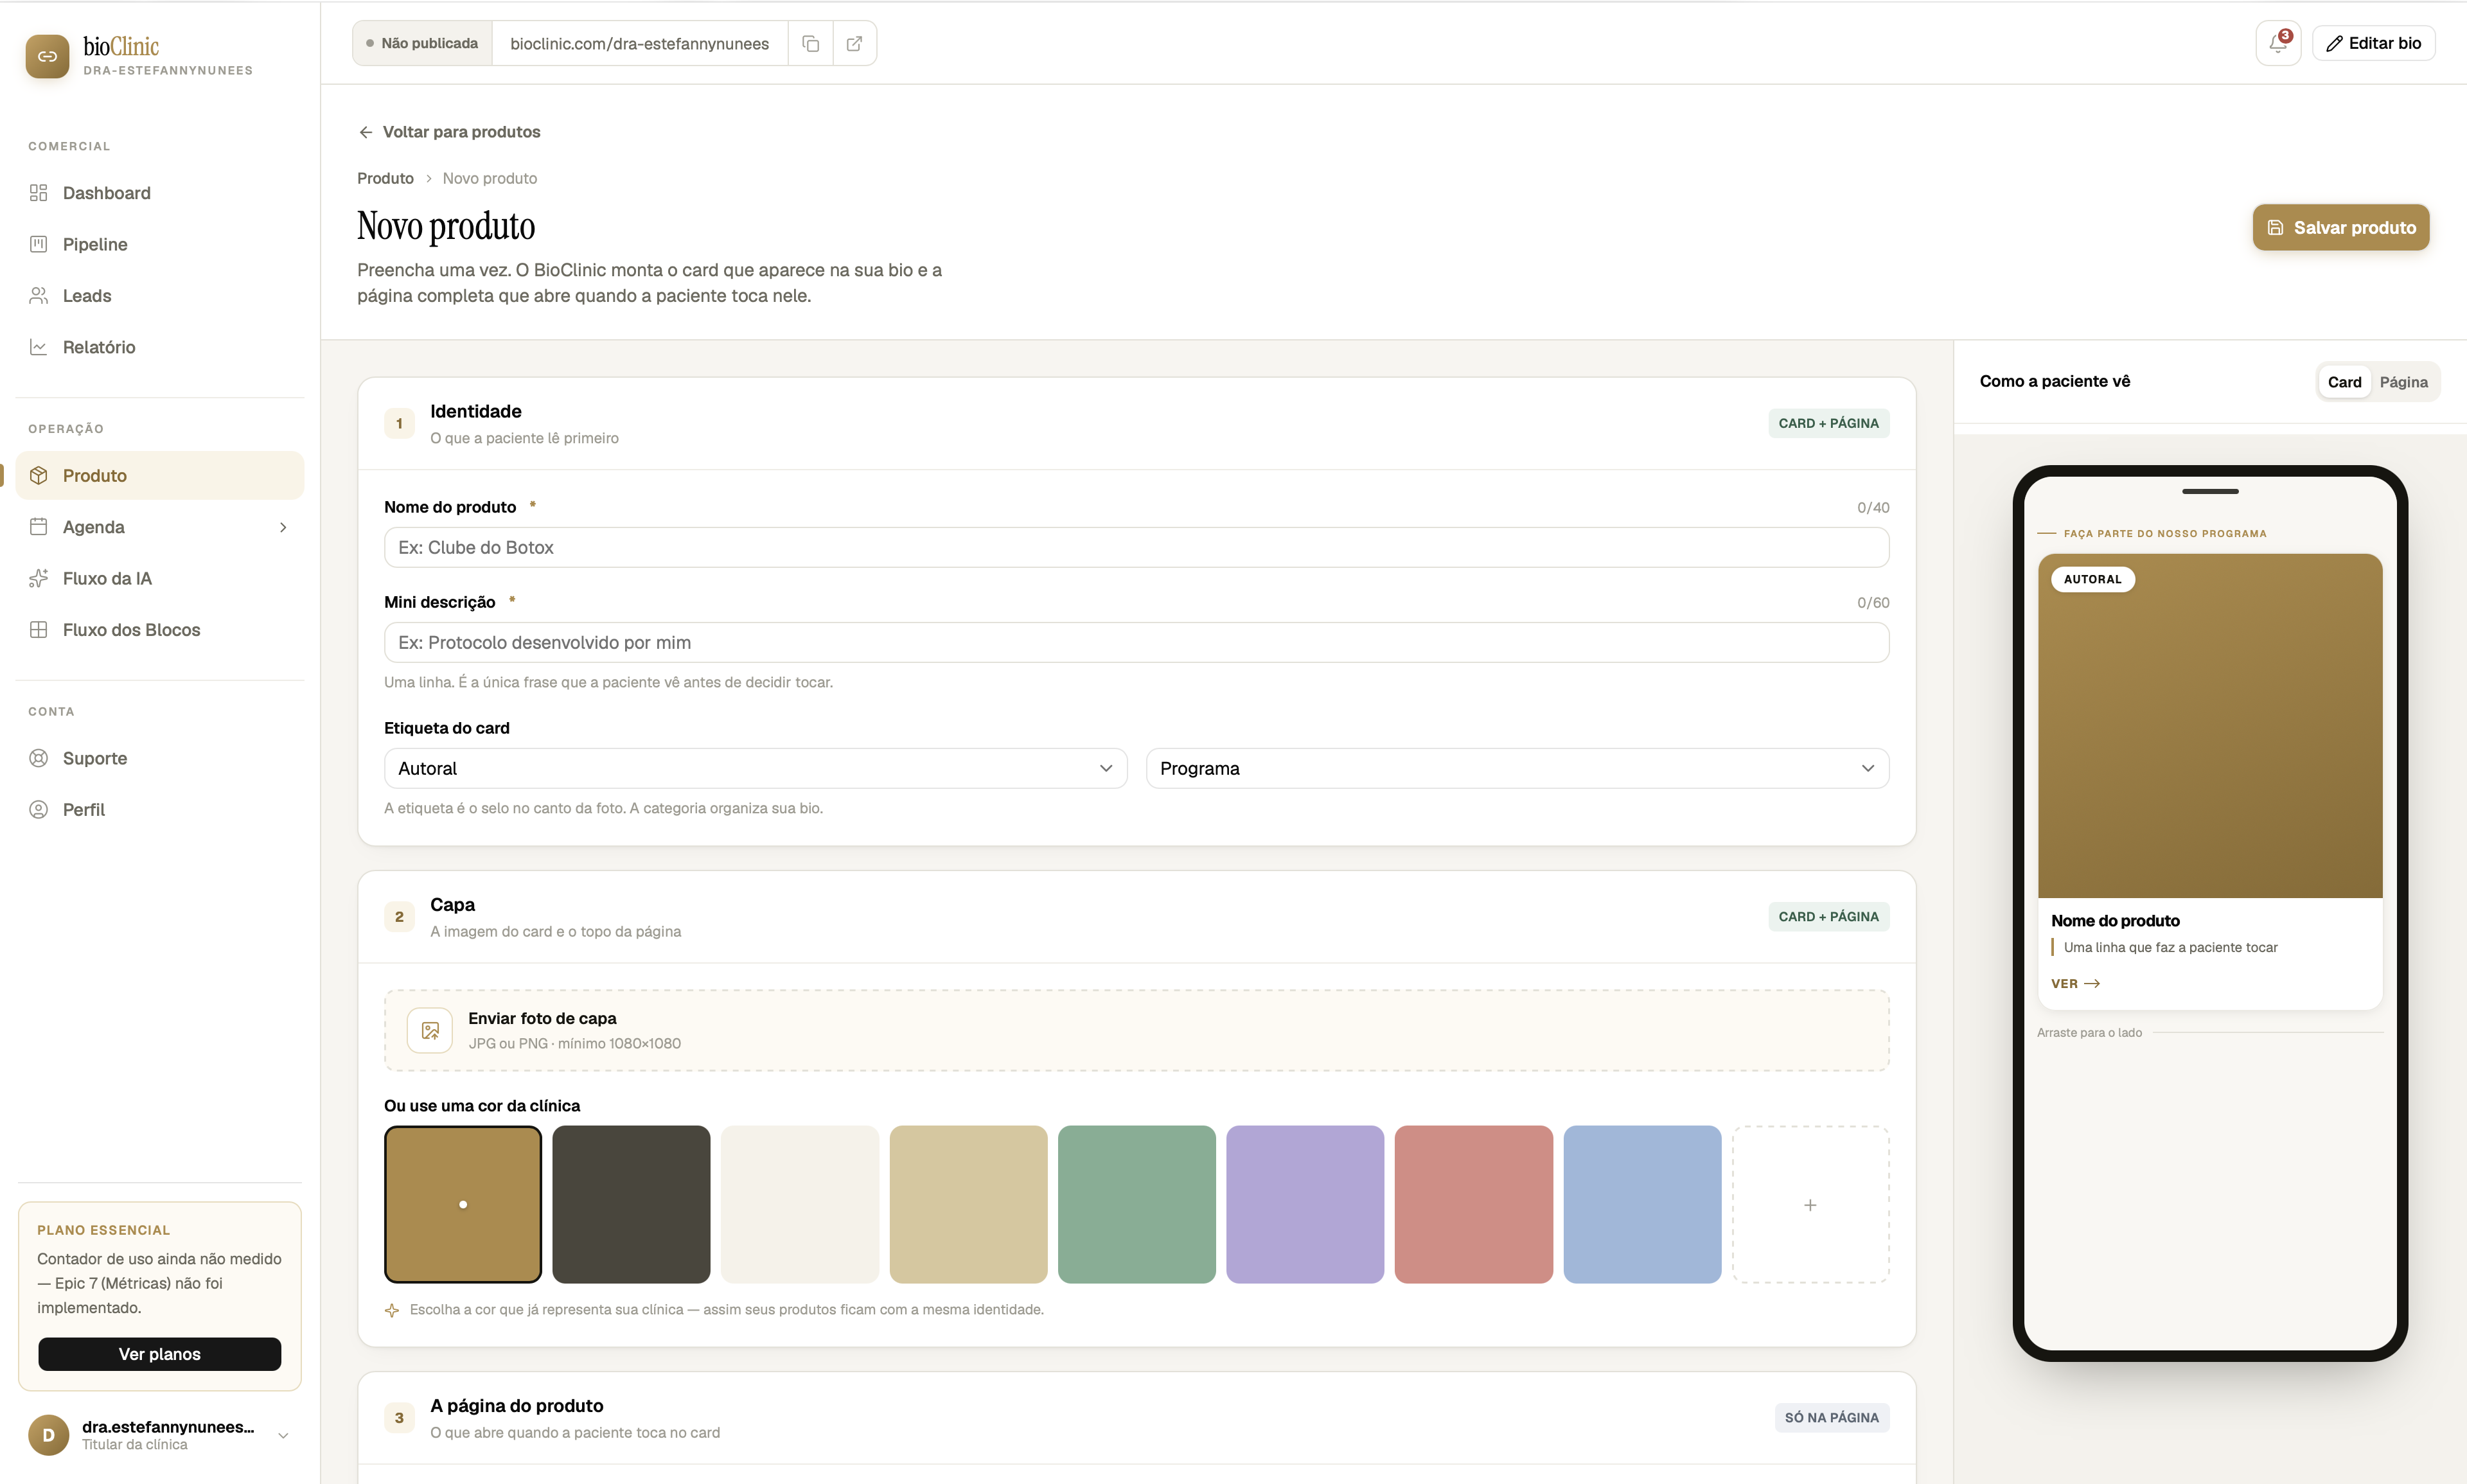Image resolution: width=2467 pixels, height=1484 pixels.
Task: Add a custom clinic color
Action: coord(1810,1204)
